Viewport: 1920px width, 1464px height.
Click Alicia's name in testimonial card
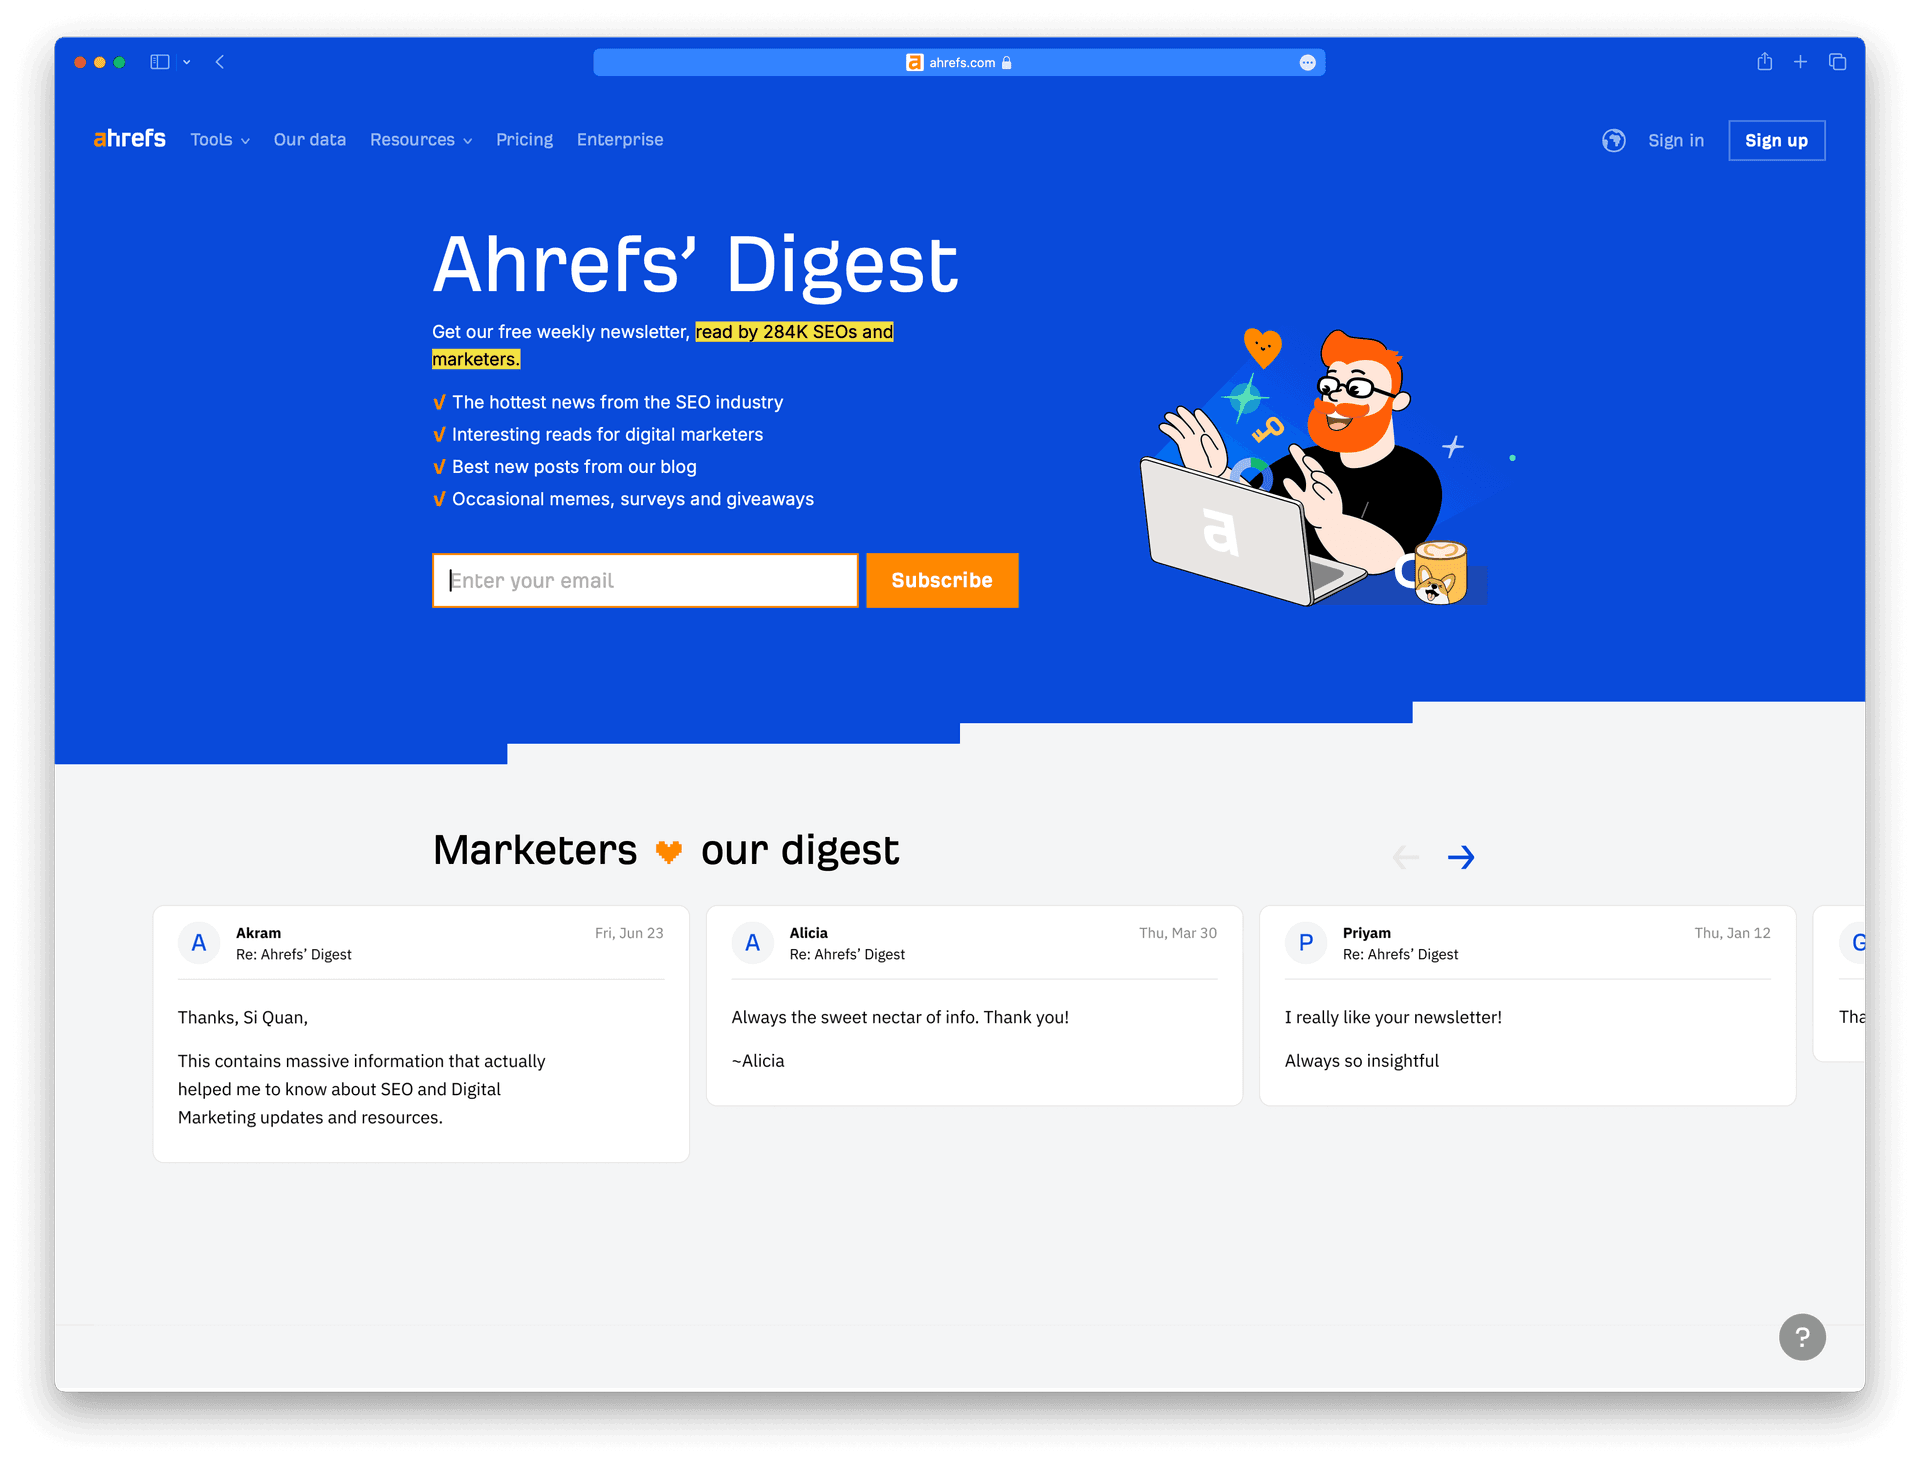[808, 933]
